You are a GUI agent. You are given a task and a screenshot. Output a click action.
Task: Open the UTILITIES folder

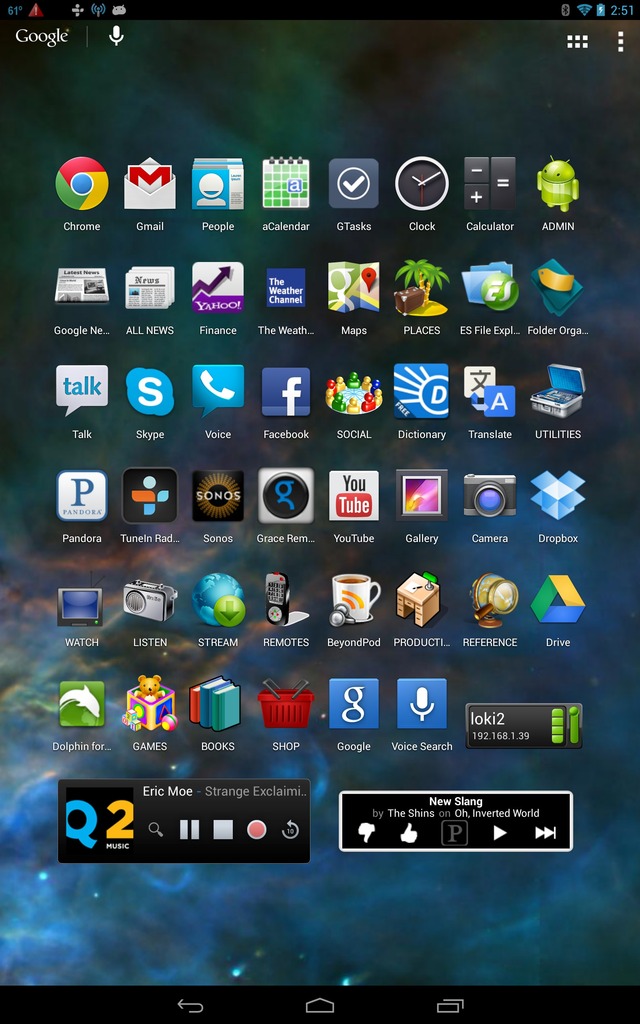pos(558,391)
